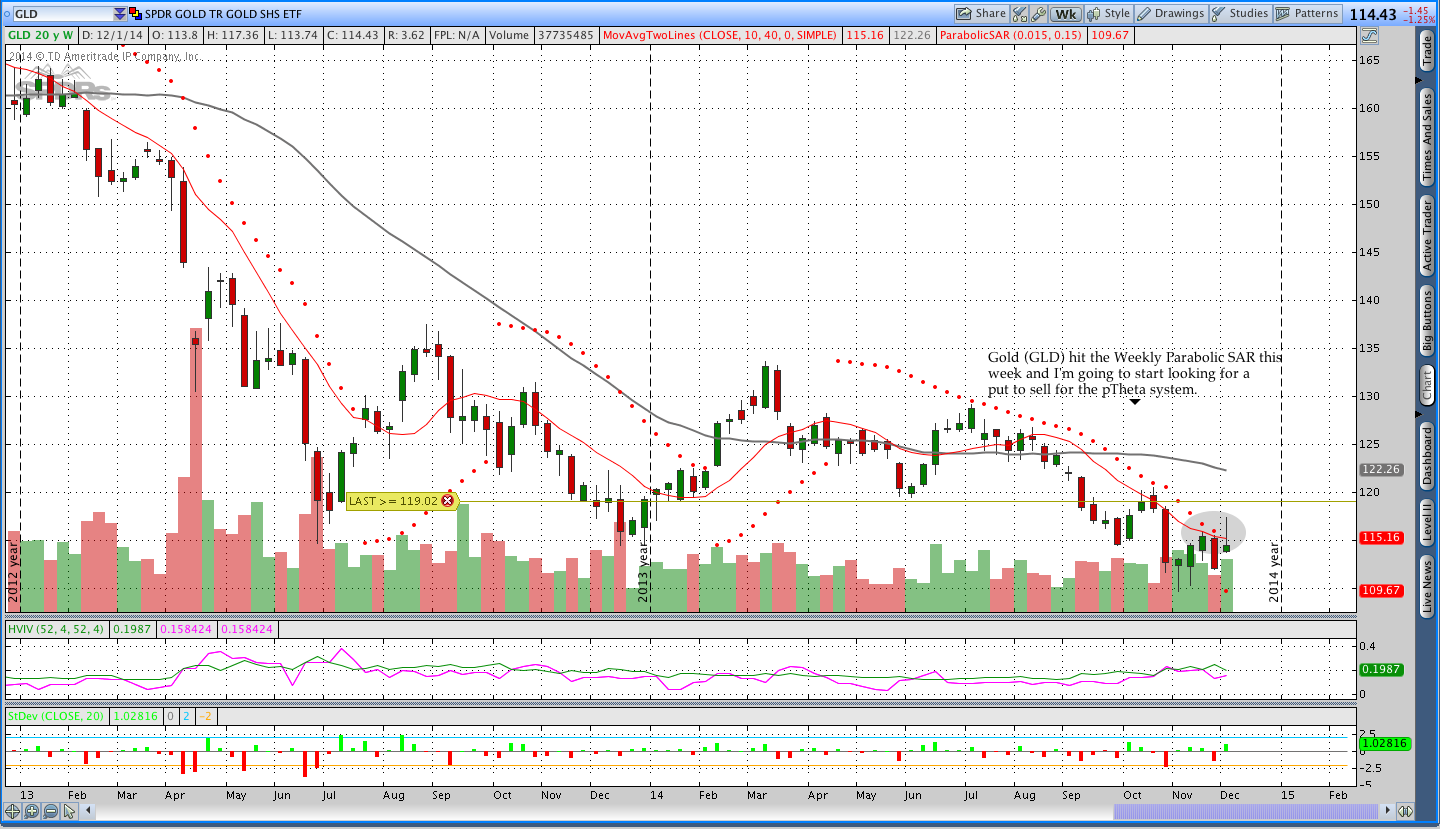Screen dimensions: 1440x829
Task: Click the last price 114.43 display
Action: (1373, 14)
